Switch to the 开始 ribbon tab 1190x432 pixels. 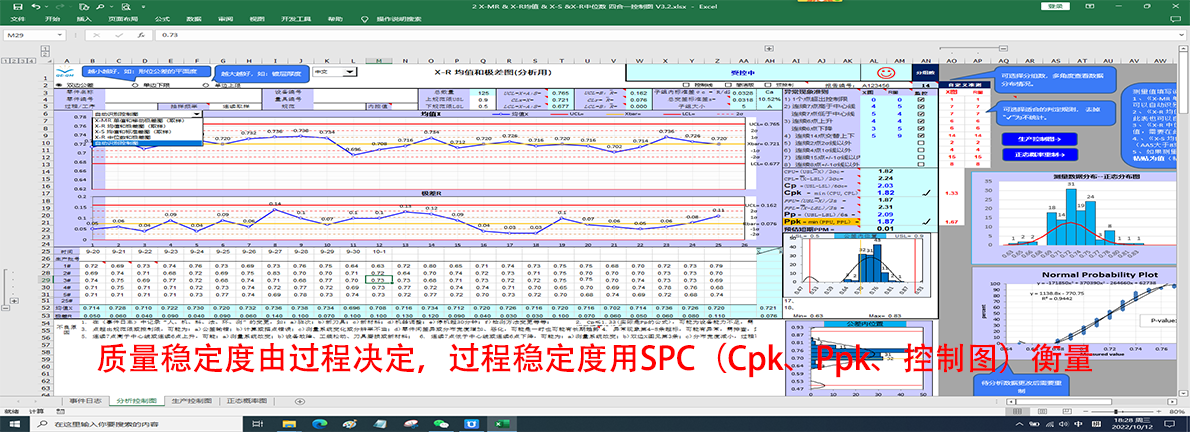pyautogui.click(x=52, y=18)
